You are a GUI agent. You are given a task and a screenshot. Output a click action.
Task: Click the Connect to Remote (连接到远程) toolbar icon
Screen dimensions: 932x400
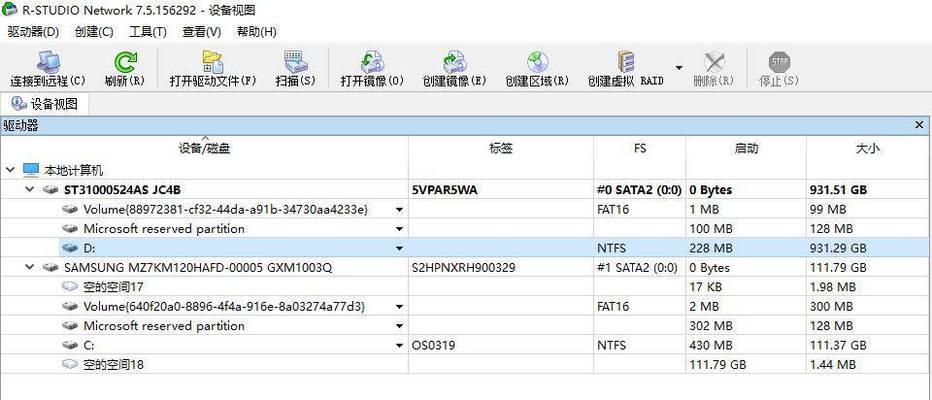pos(49,62)
